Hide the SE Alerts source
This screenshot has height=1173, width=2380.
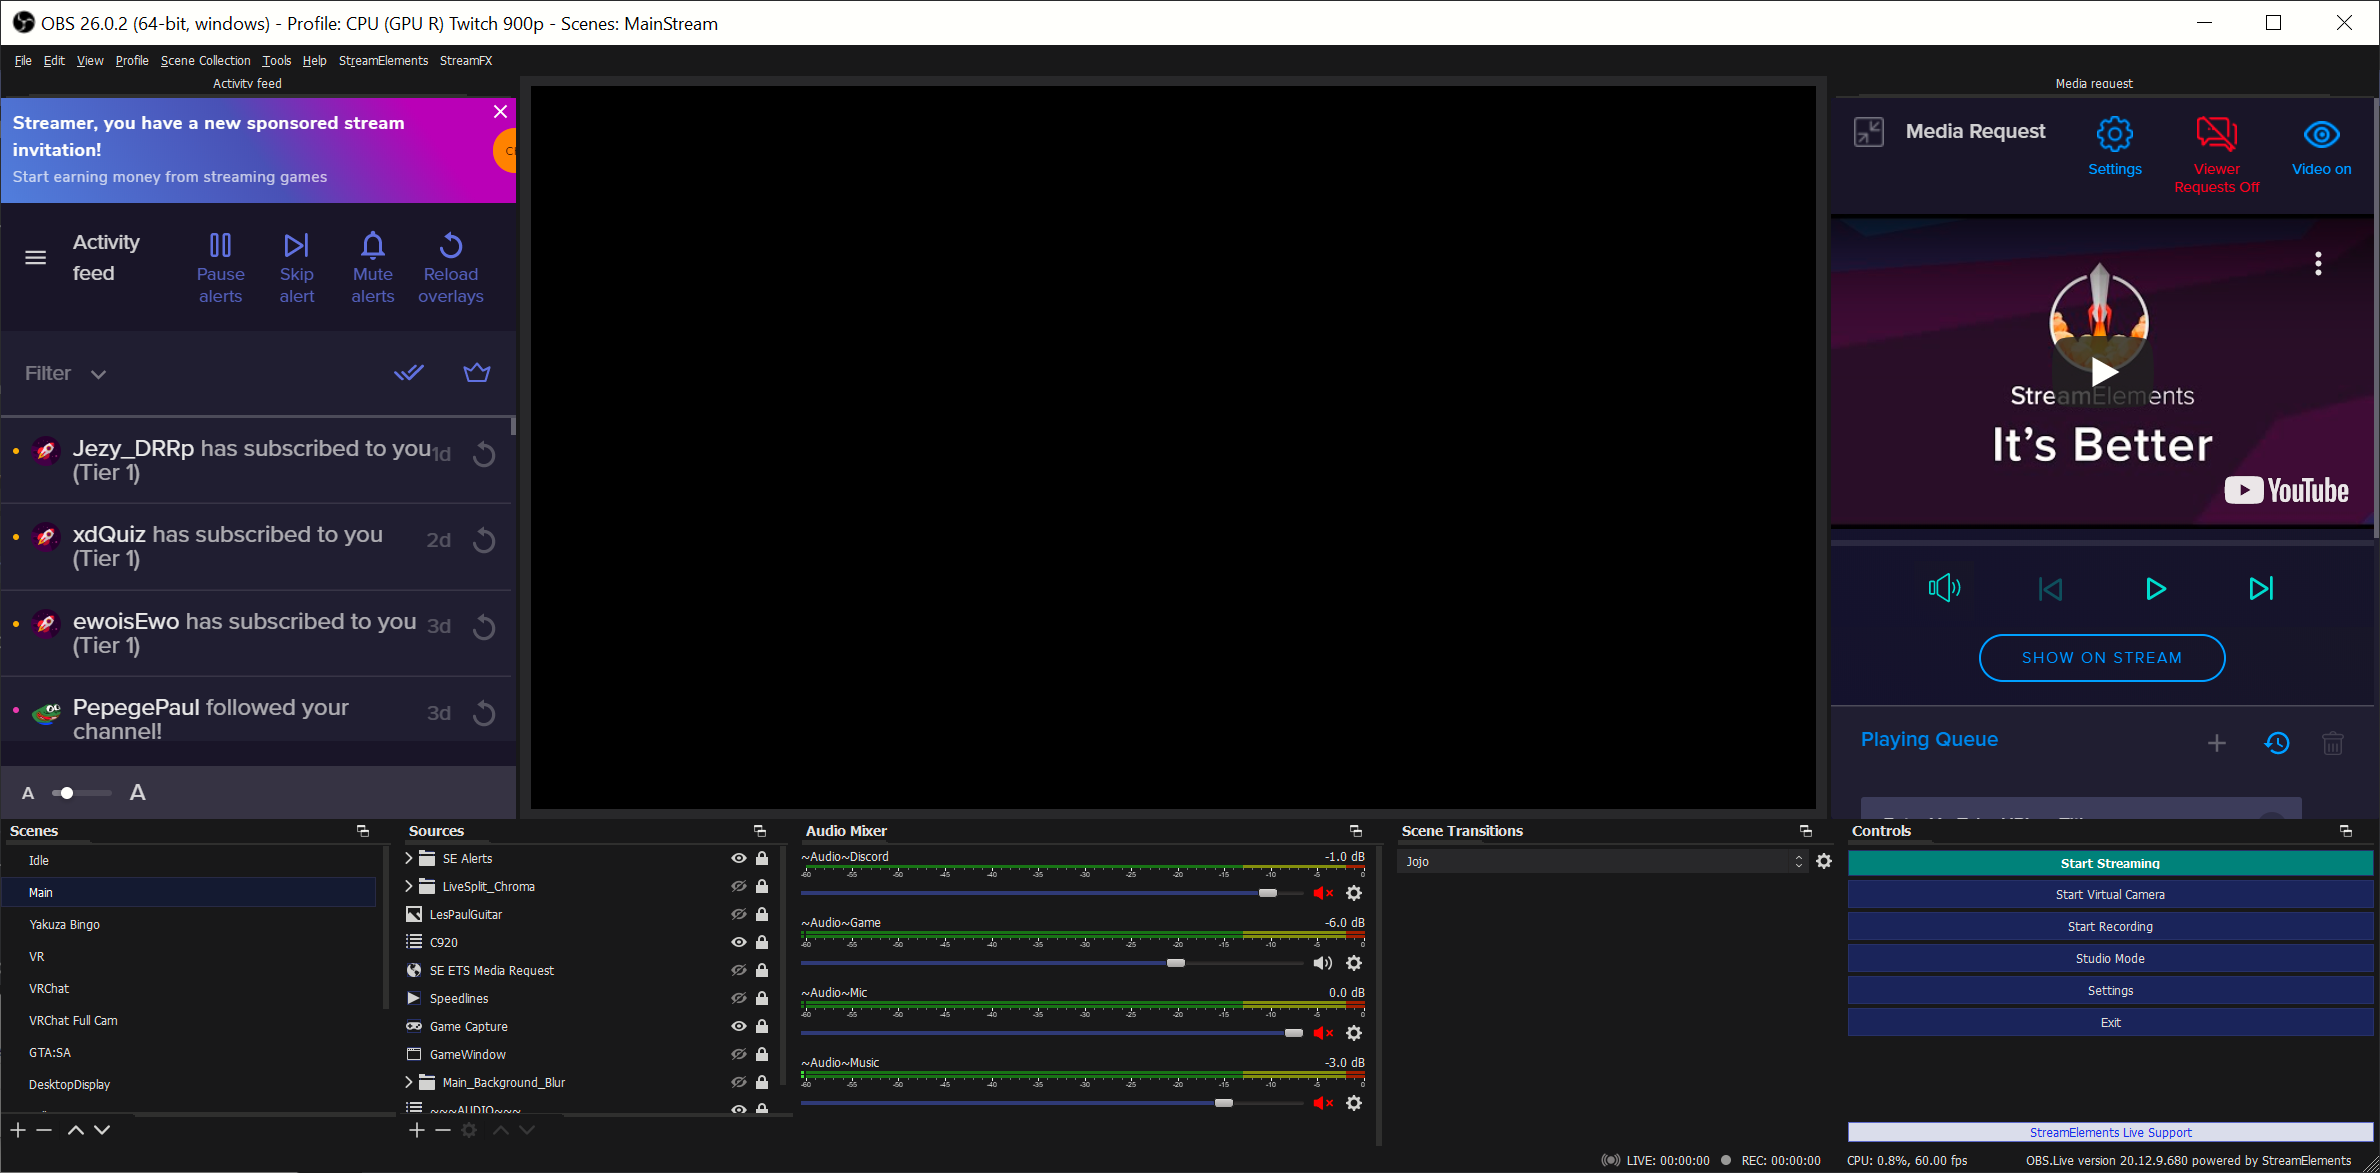tap(738, 858)
